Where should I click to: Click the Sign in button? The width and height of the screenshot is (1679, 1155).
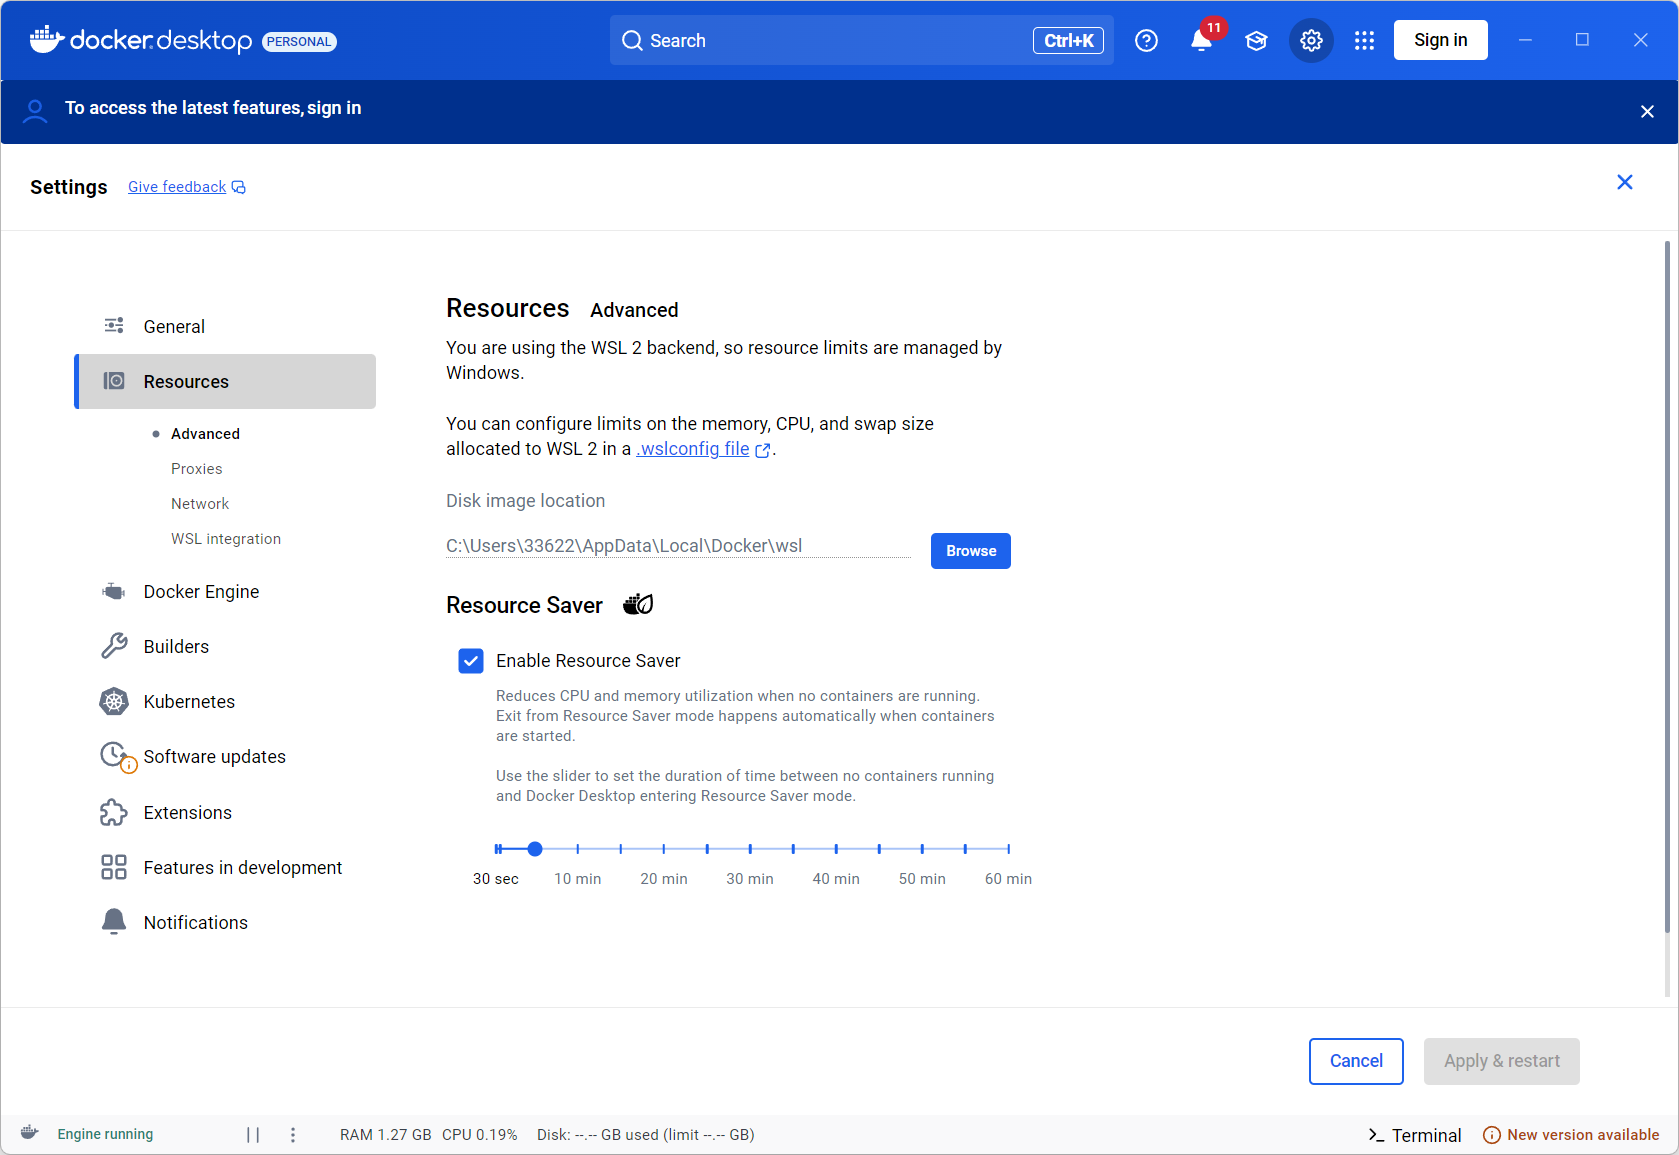tap(1440, 40)
